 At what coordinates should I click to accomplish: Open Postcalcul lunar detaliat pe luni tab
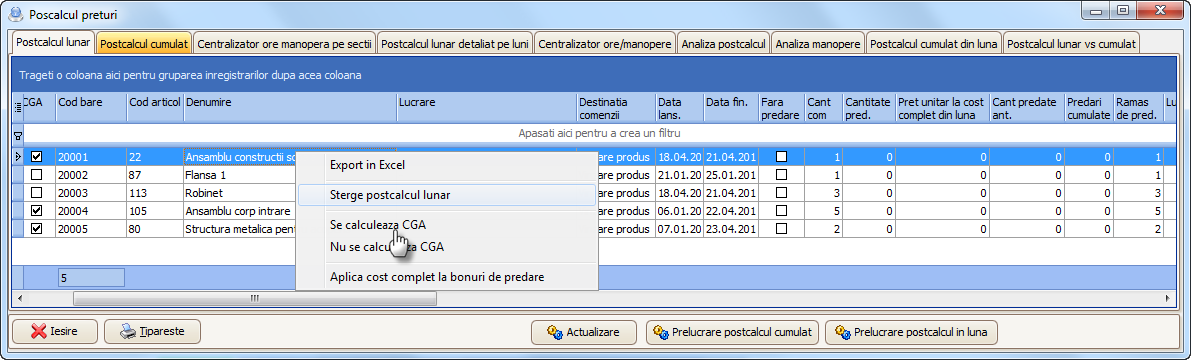[x=454, y=44]
